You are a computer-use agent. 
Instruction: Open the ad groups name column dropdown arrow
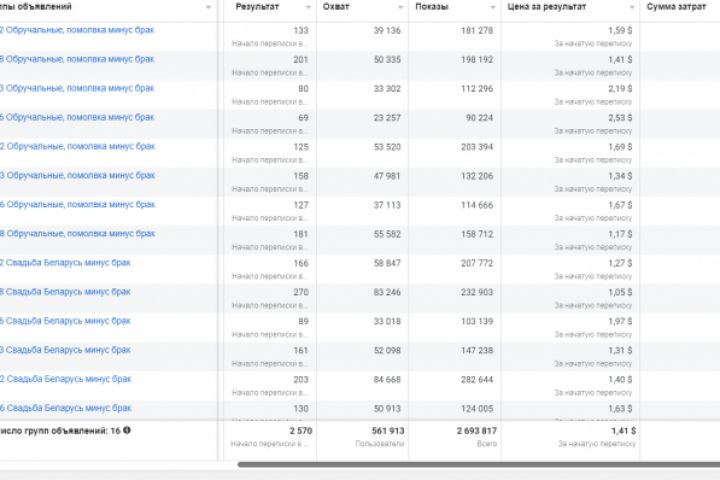click(x=208, y=7)
